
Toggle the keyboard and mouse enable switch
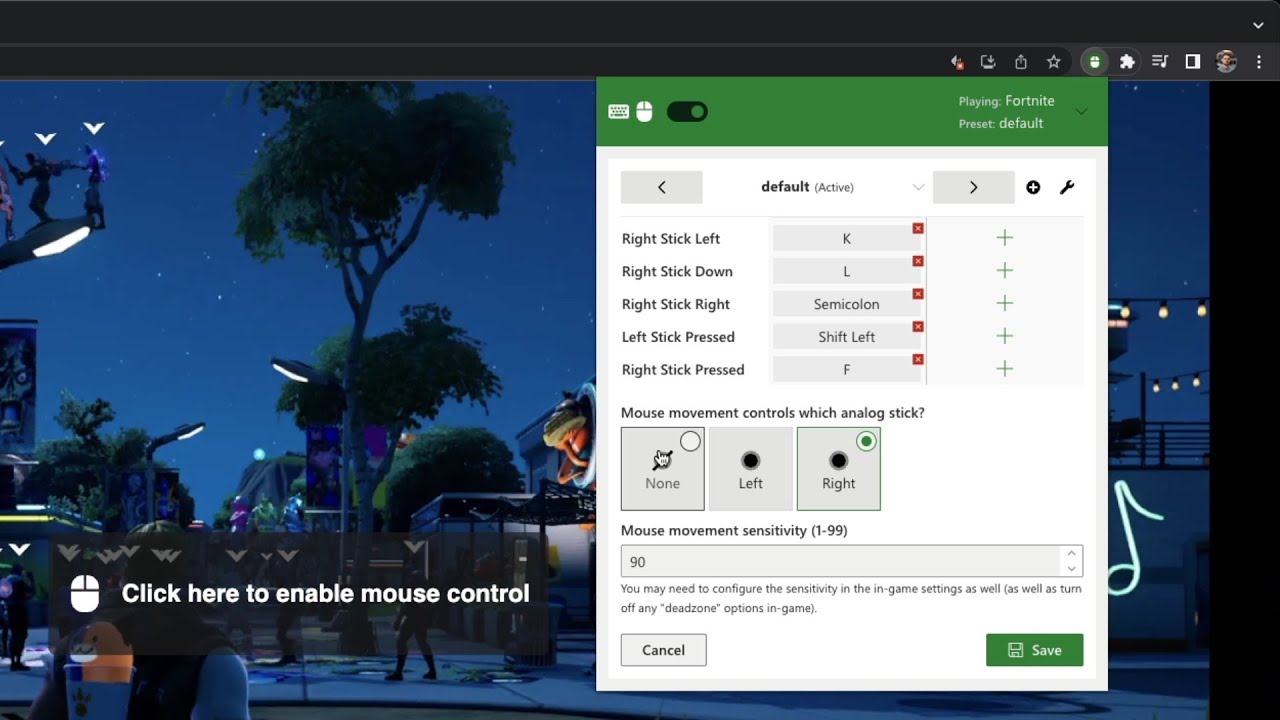click(687, 112)
